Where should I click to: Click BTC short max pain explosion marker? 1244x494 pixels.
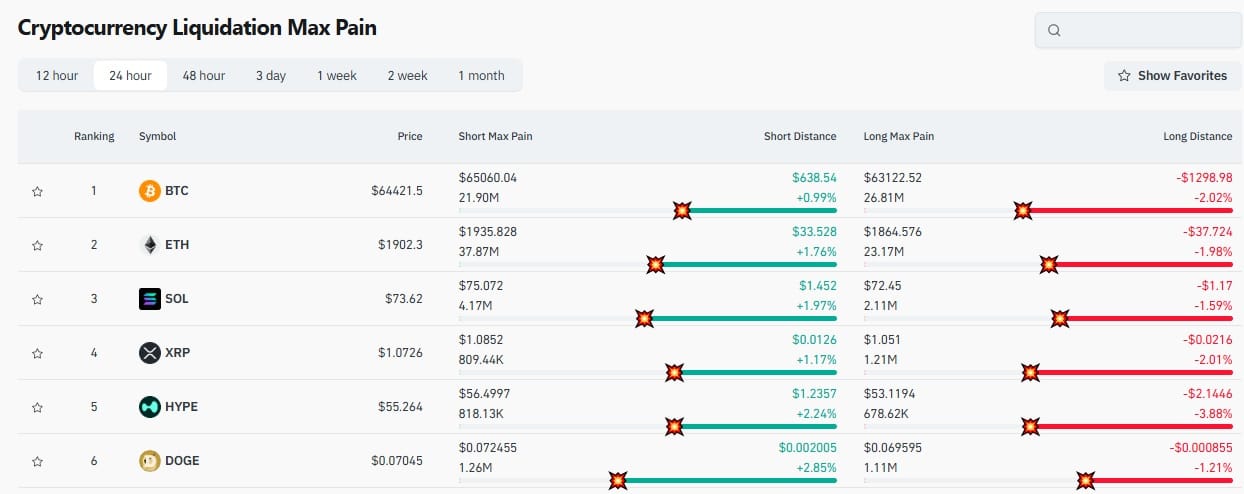click(682, 210)
